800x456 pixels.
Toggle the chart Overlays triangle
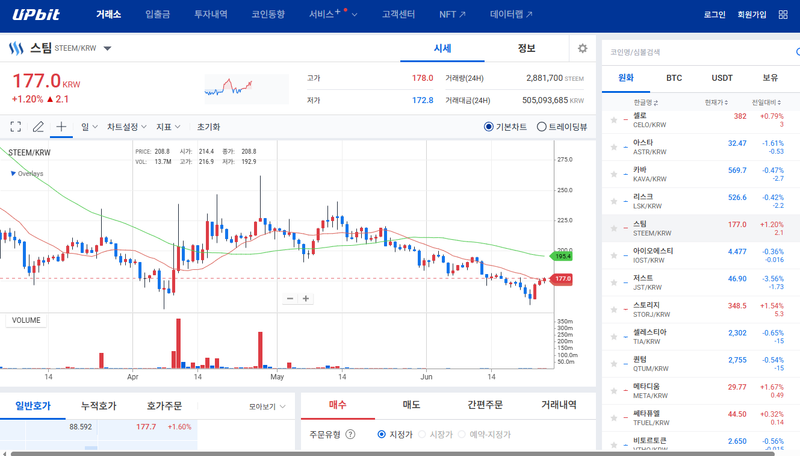point(13,173)
